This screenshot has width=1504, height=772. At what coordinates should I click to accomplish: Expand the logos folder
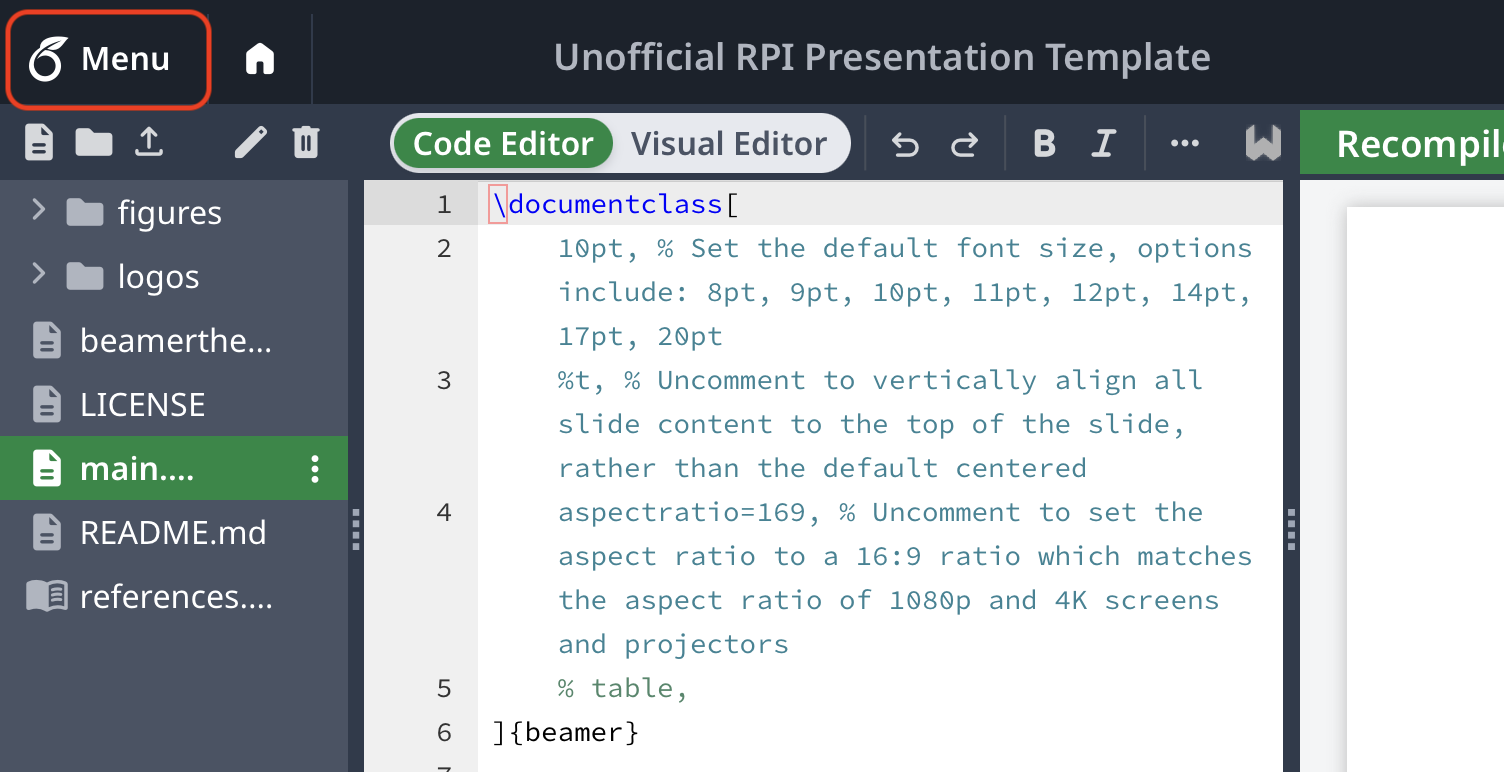[39, 275]
